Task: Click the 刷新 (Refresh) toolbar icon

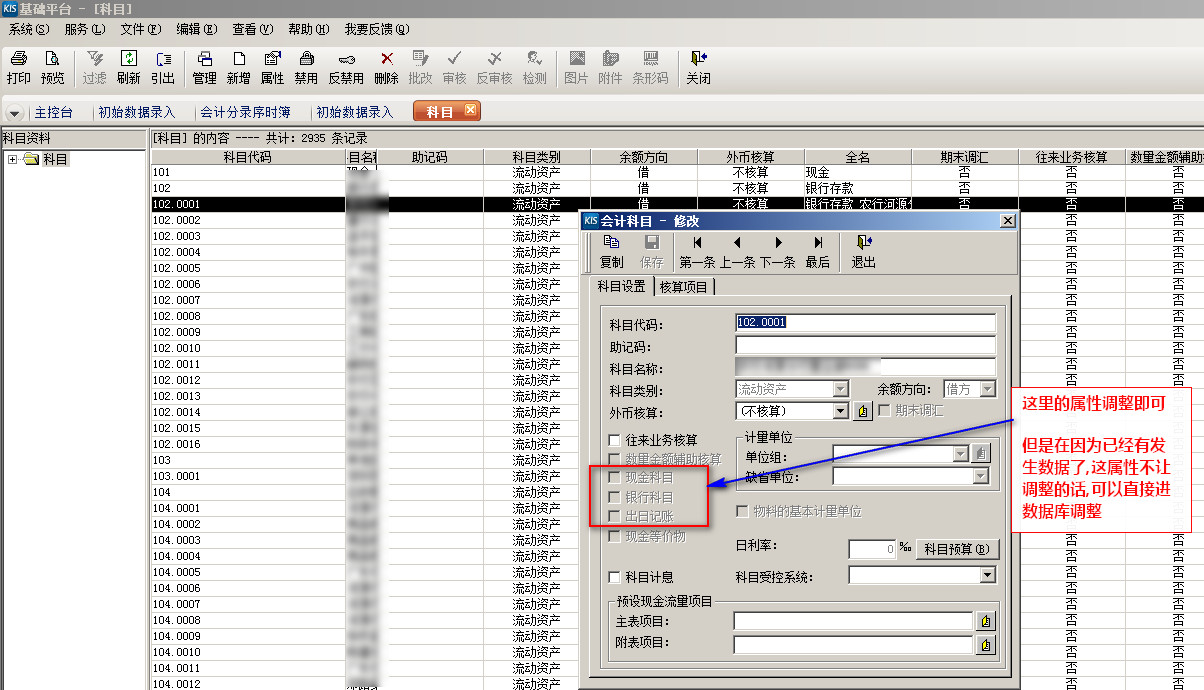Action: 128,67
